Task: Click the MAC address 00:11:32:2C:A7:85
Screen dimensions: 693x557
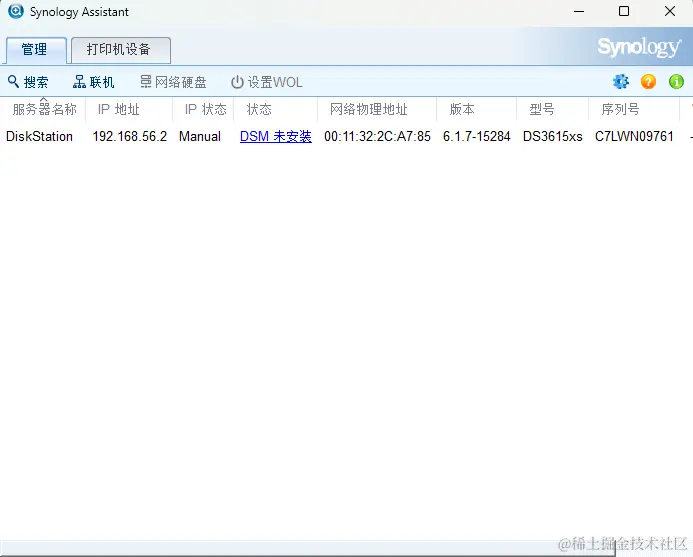Action: tap(377, 137)
